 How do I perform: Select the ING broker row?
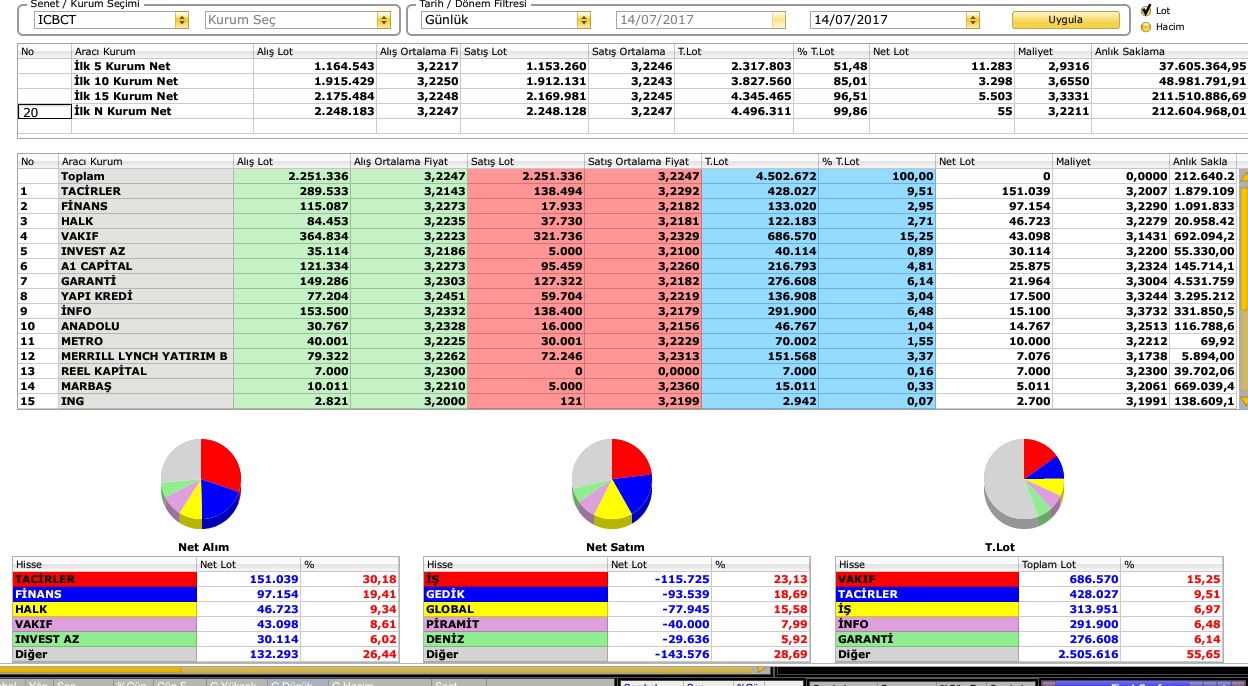pos(627,401)
